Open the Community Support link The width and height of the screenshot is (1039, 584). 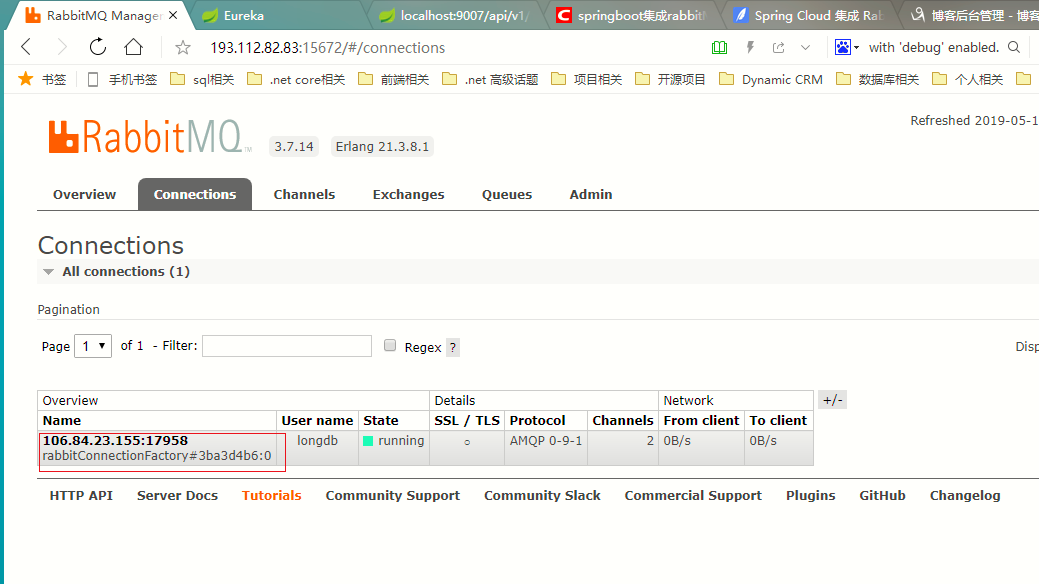(x=392, y=495)
